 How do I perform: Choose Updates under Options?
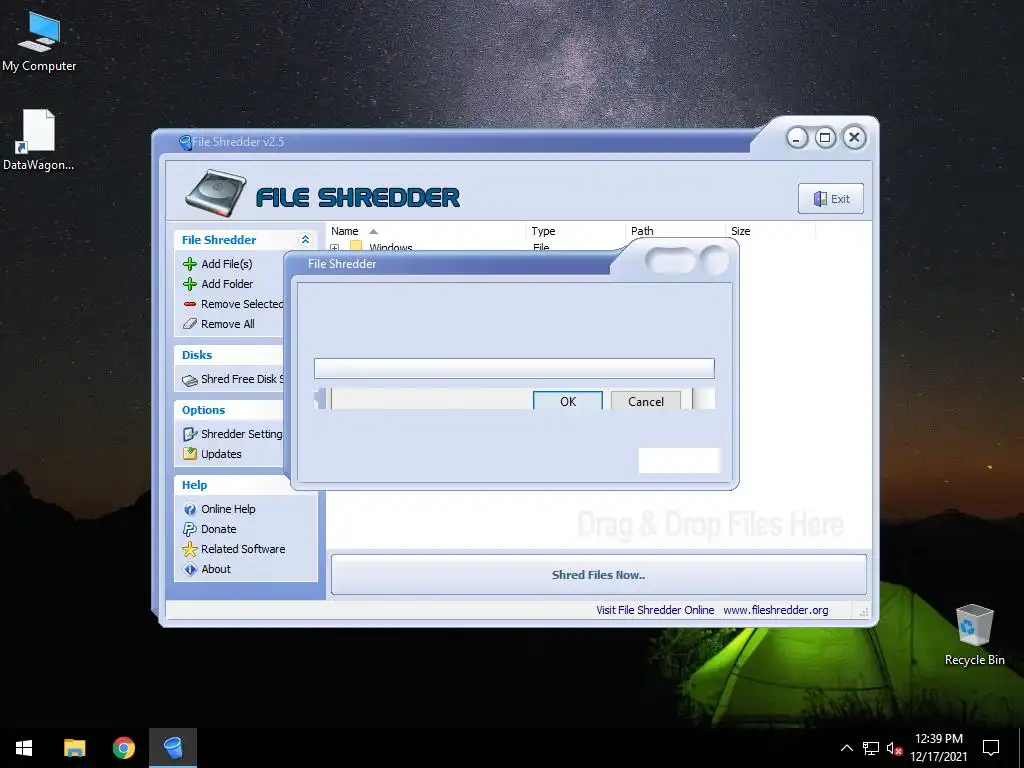coord(221,454)
